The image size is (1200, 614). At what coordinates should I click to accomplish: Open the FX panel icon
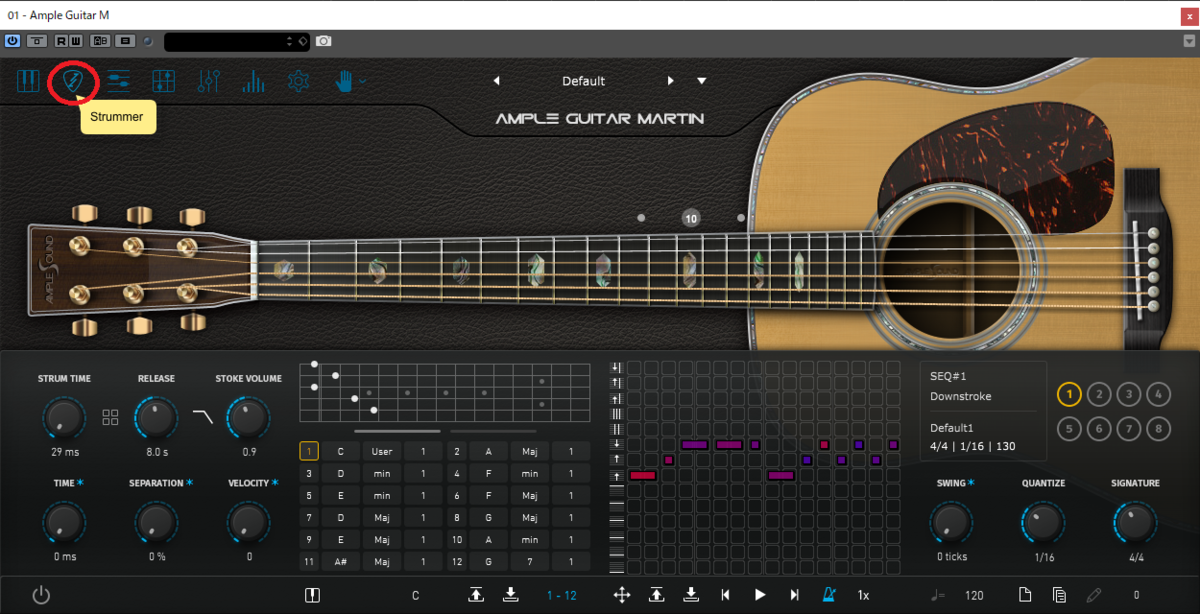coord(163,81)
